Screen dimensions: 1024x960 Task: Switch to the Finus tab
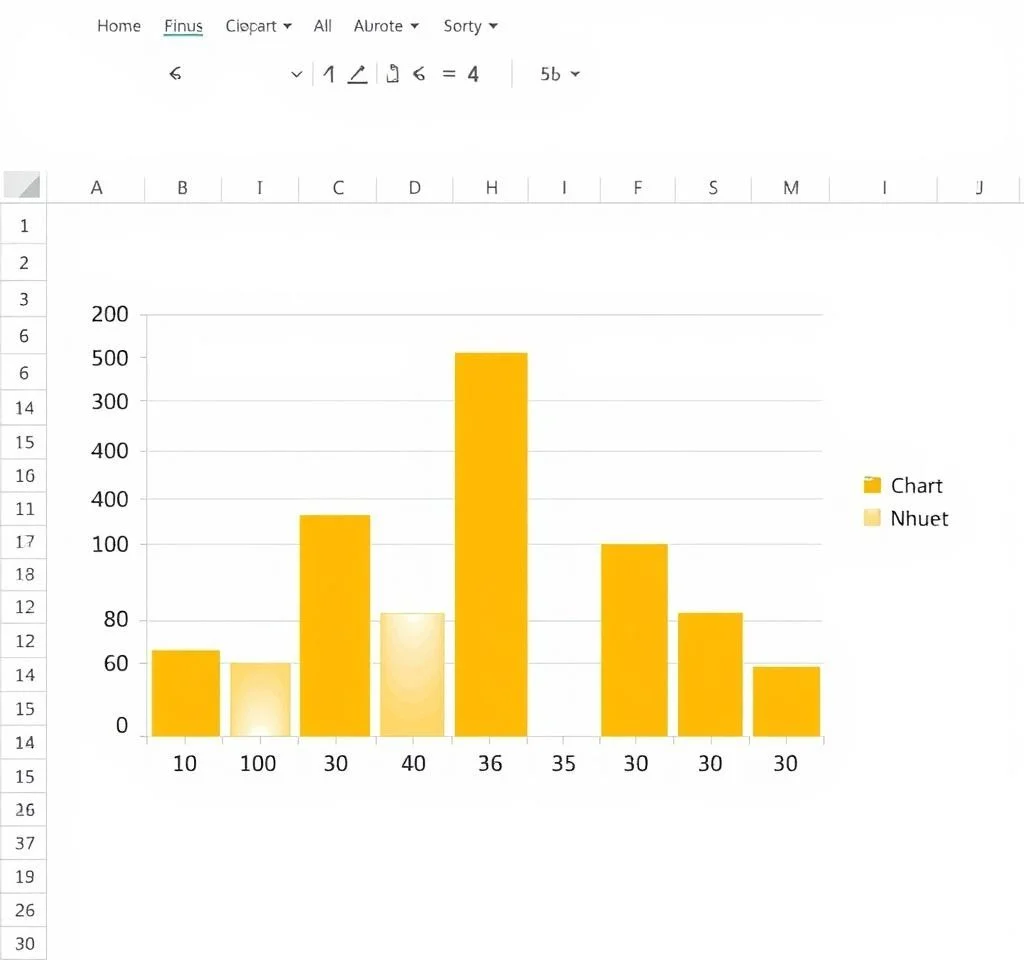point(183,26)
